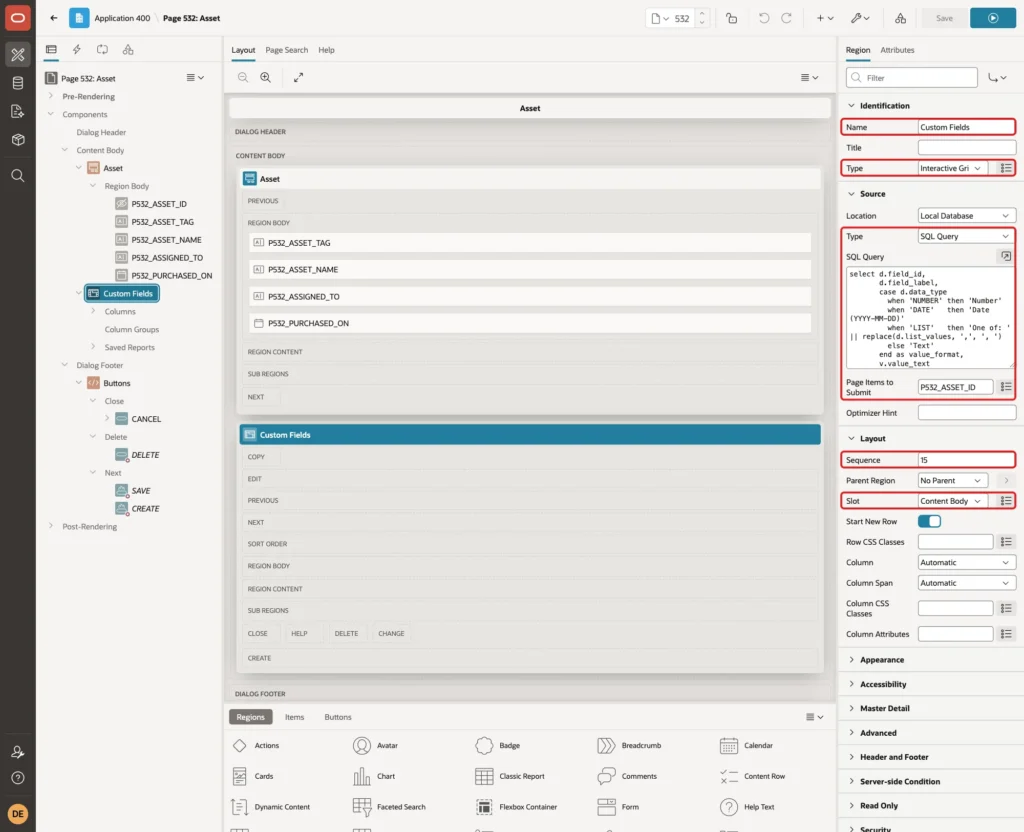Image resolution: width=1024 pixels, height=832 pixels.
Task: Click the SQL Query text area
Action: click(930, 317)
